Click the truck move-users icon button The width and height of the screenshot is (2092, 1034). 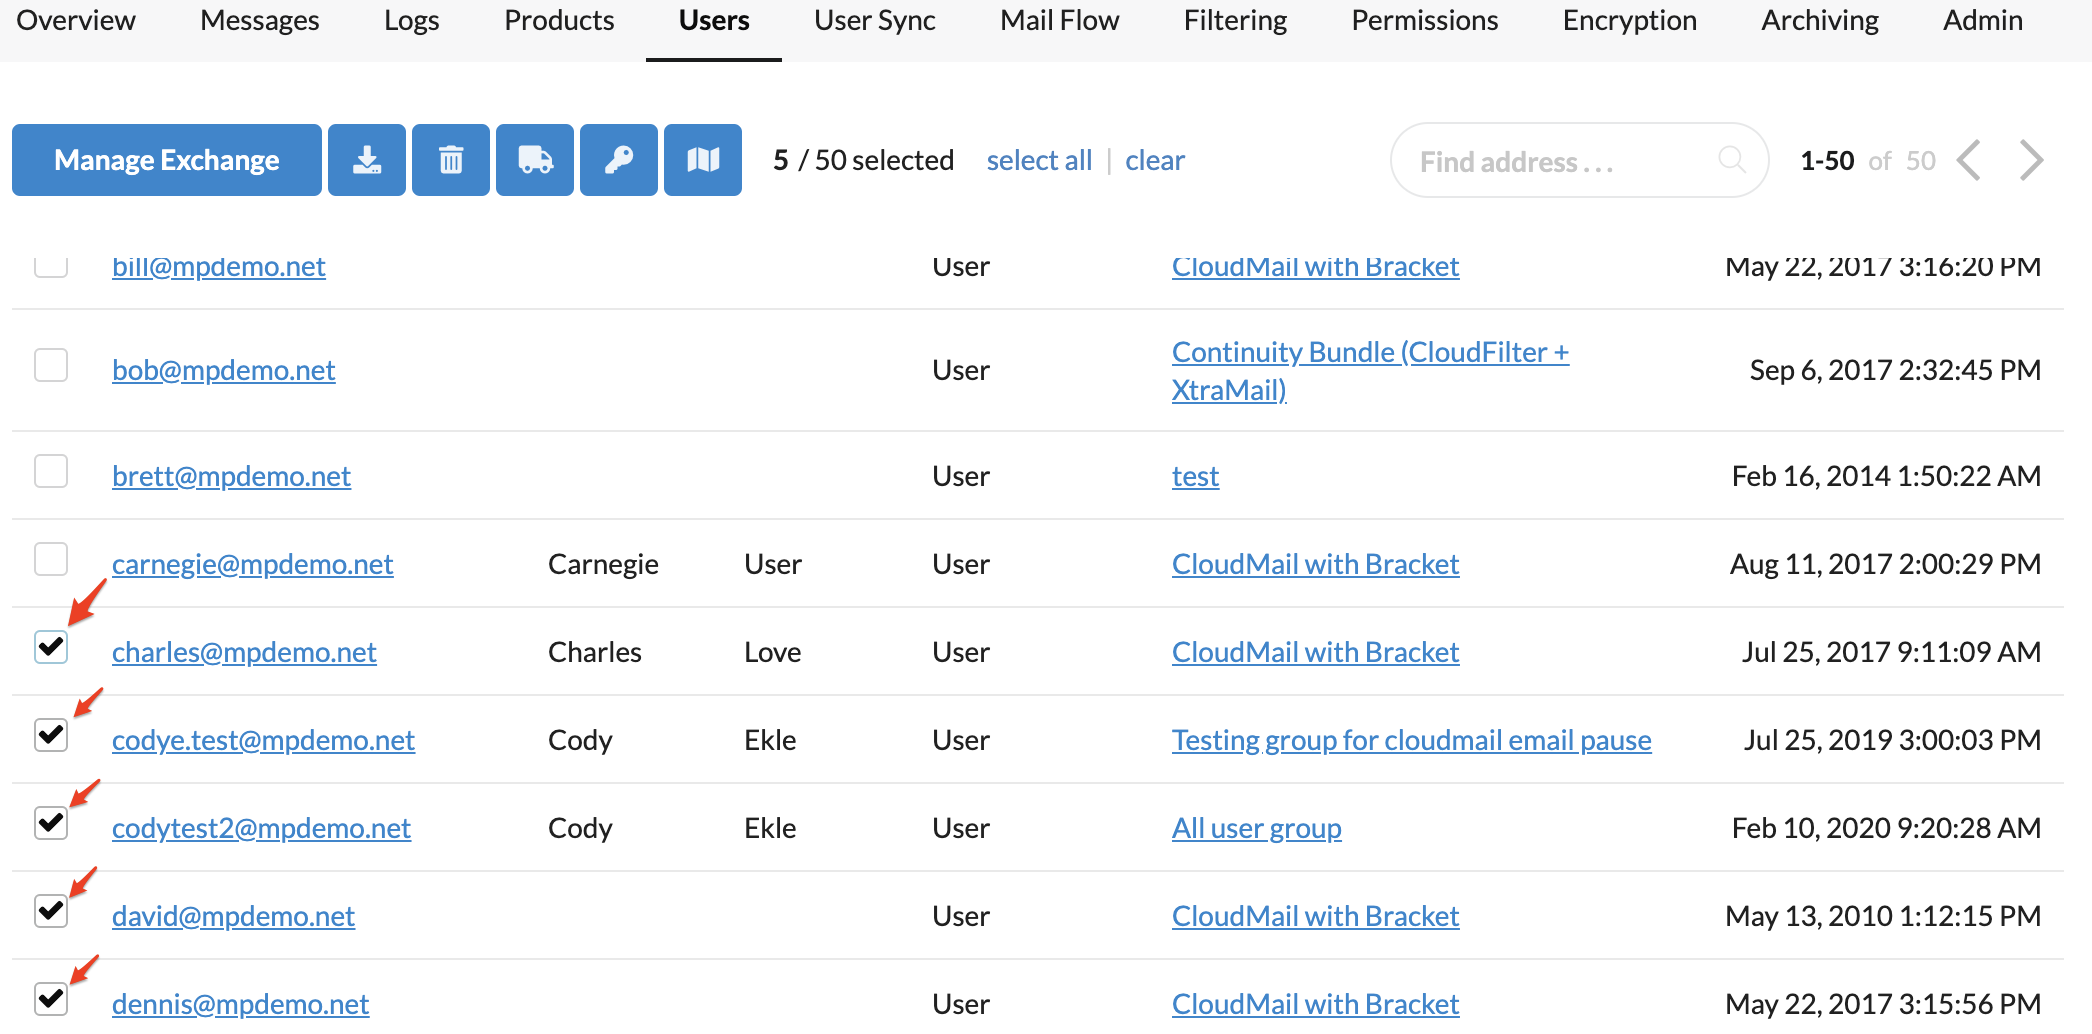click(x=535, y=160)
